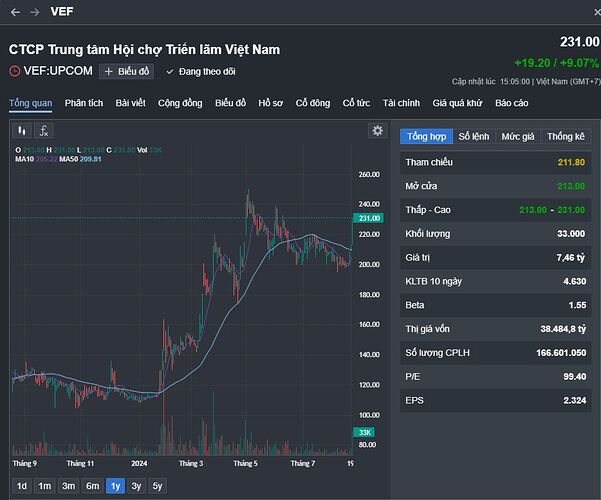Open the candlestick chart type selector
The width and height of the screenshot is (601, 500).
(21, 131)
